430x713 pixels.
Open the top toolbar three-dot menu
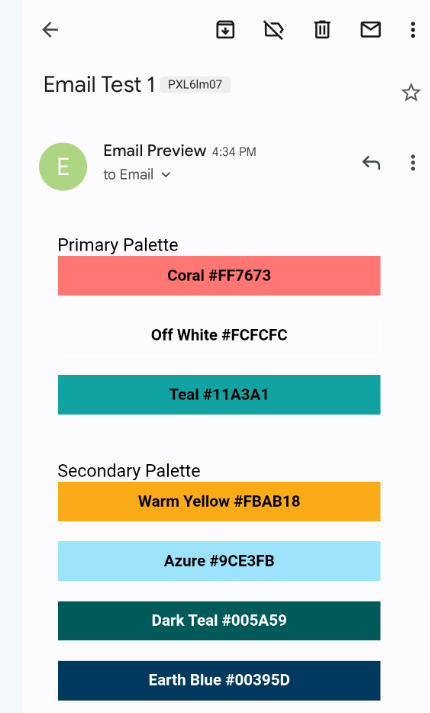[413, 30]
